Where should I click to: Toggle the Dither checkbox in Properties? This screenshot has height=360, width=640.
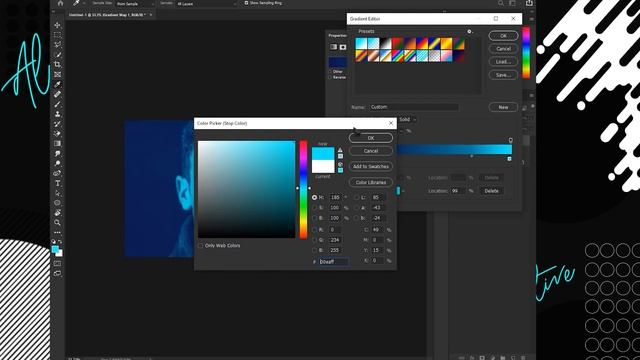330,71
